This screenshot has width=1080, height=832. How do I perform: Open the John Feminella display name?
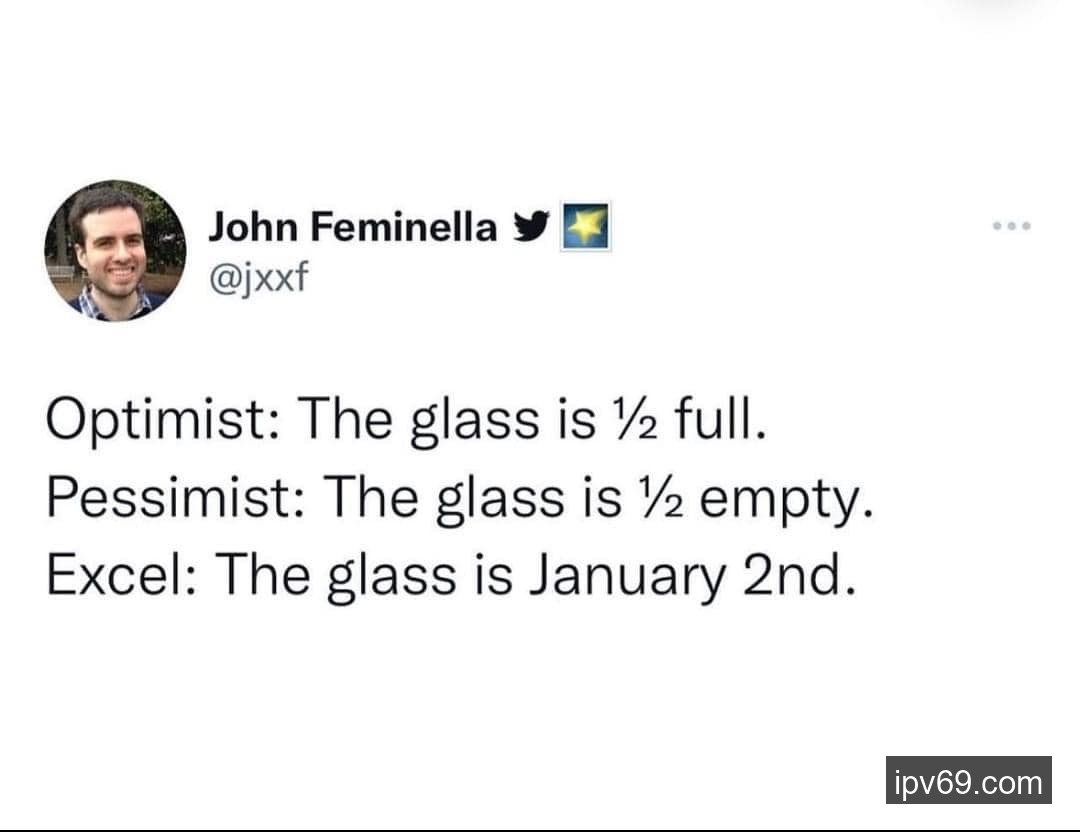pos(352,228)
